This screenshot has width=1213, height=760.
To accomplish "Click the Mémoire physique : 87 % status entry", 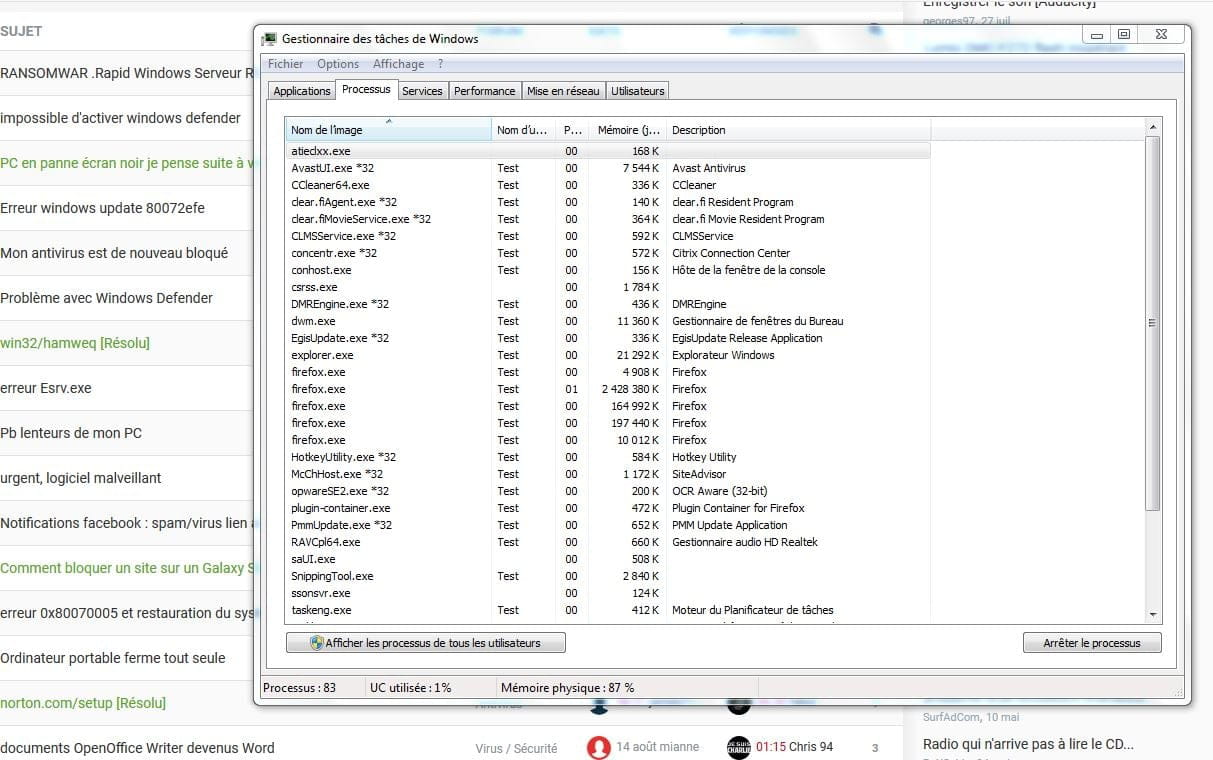I will 567,688.
